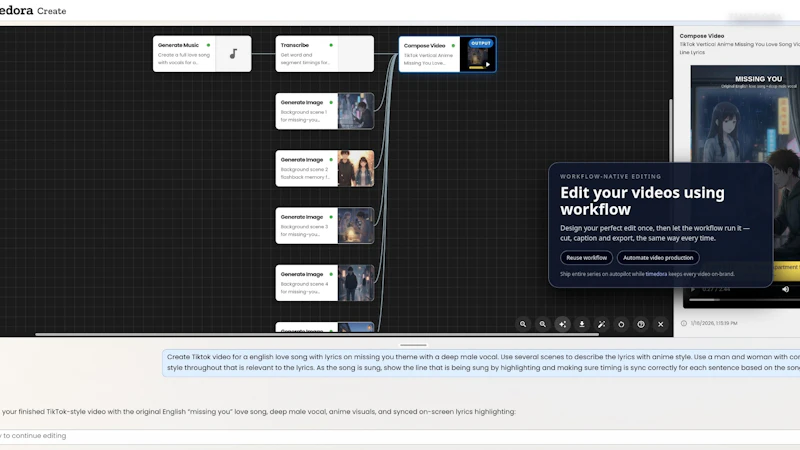Zoom out on the workflow canvas
Screen dimensions: 800x450
coord(542,324)
